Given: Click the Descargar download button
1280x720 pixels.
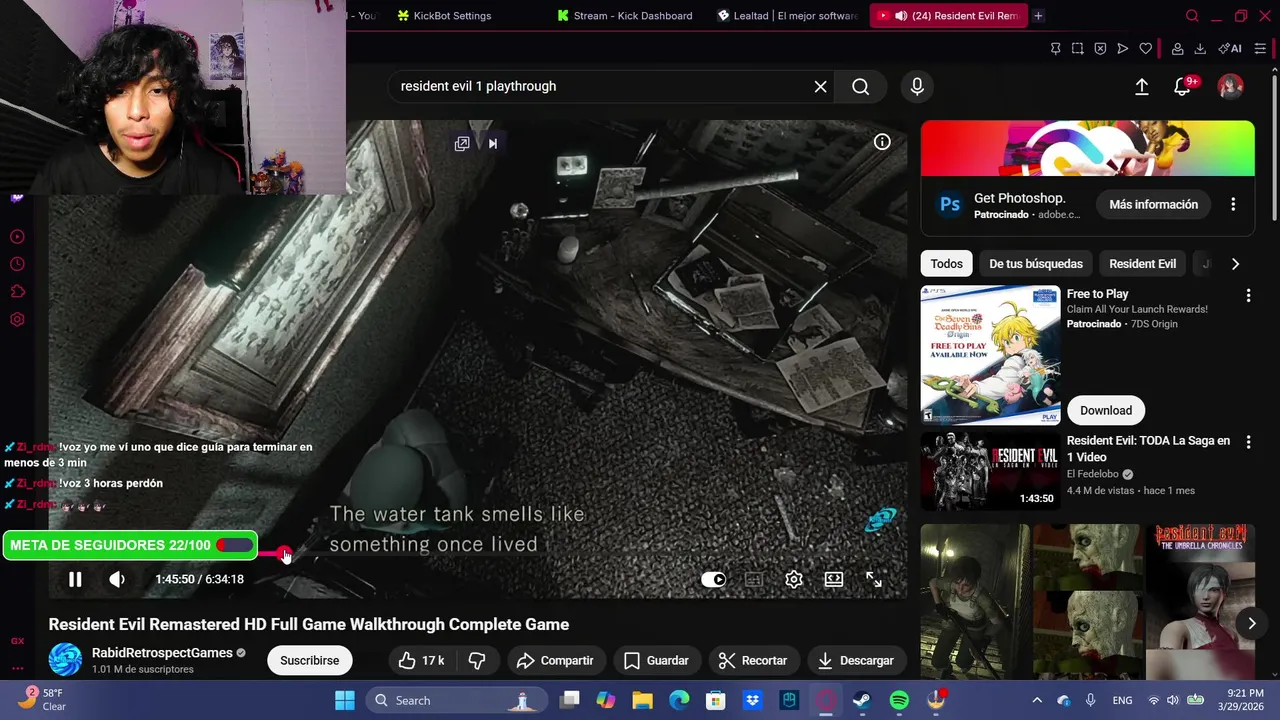Looking at the screenshot, I should 856,660.
